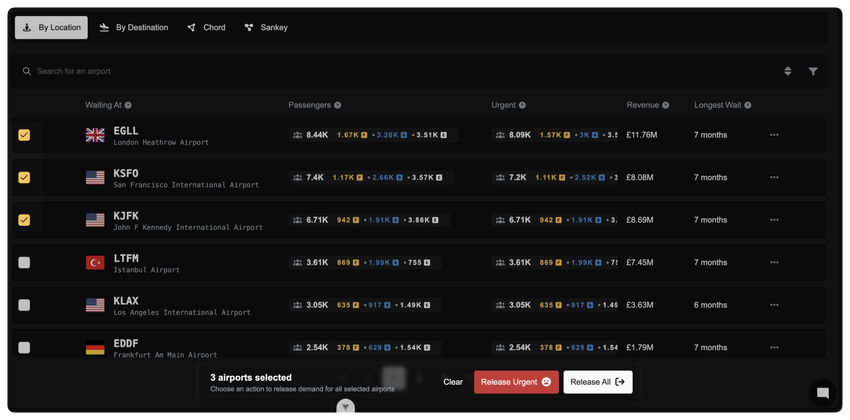
Task: Click info icon next to Waiting At
Action: (x=128, y=105)
